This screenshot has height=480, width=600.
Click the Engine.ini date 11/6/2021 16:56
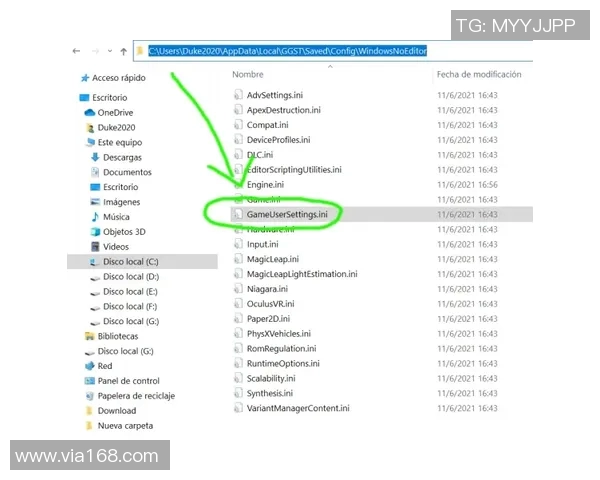(467, 185)
